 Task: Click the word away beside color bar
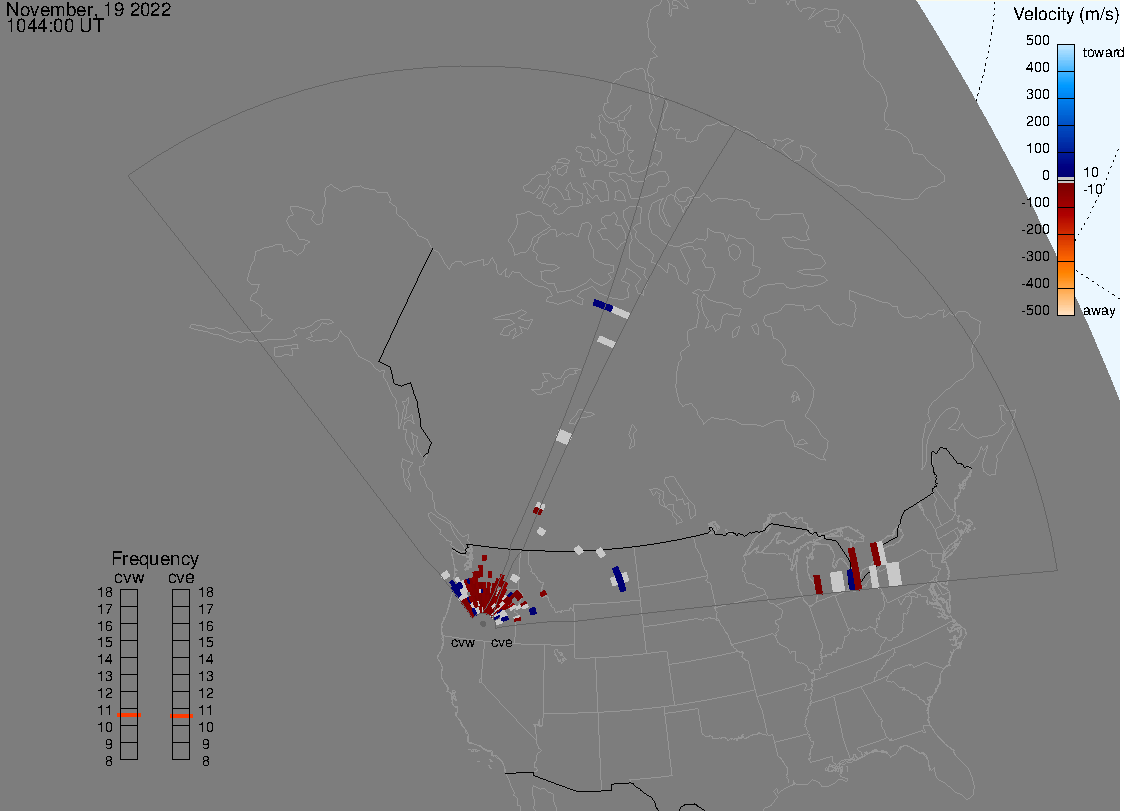click(x=1099, y=310)
